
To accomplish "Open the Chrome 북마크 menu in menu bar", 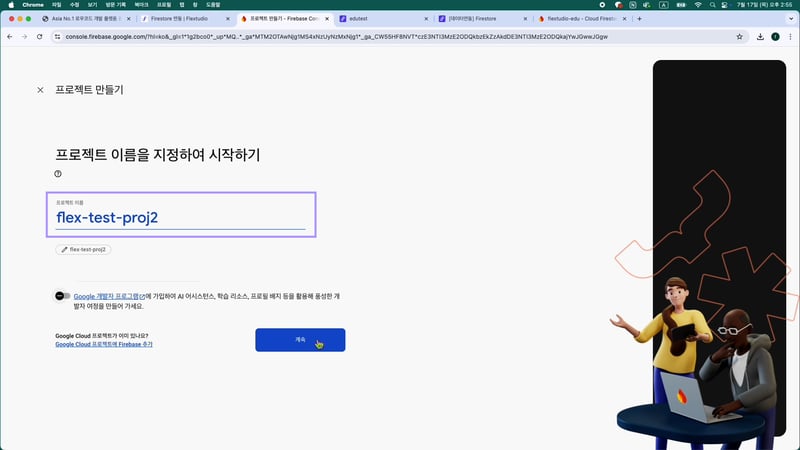I will (141, 5).
